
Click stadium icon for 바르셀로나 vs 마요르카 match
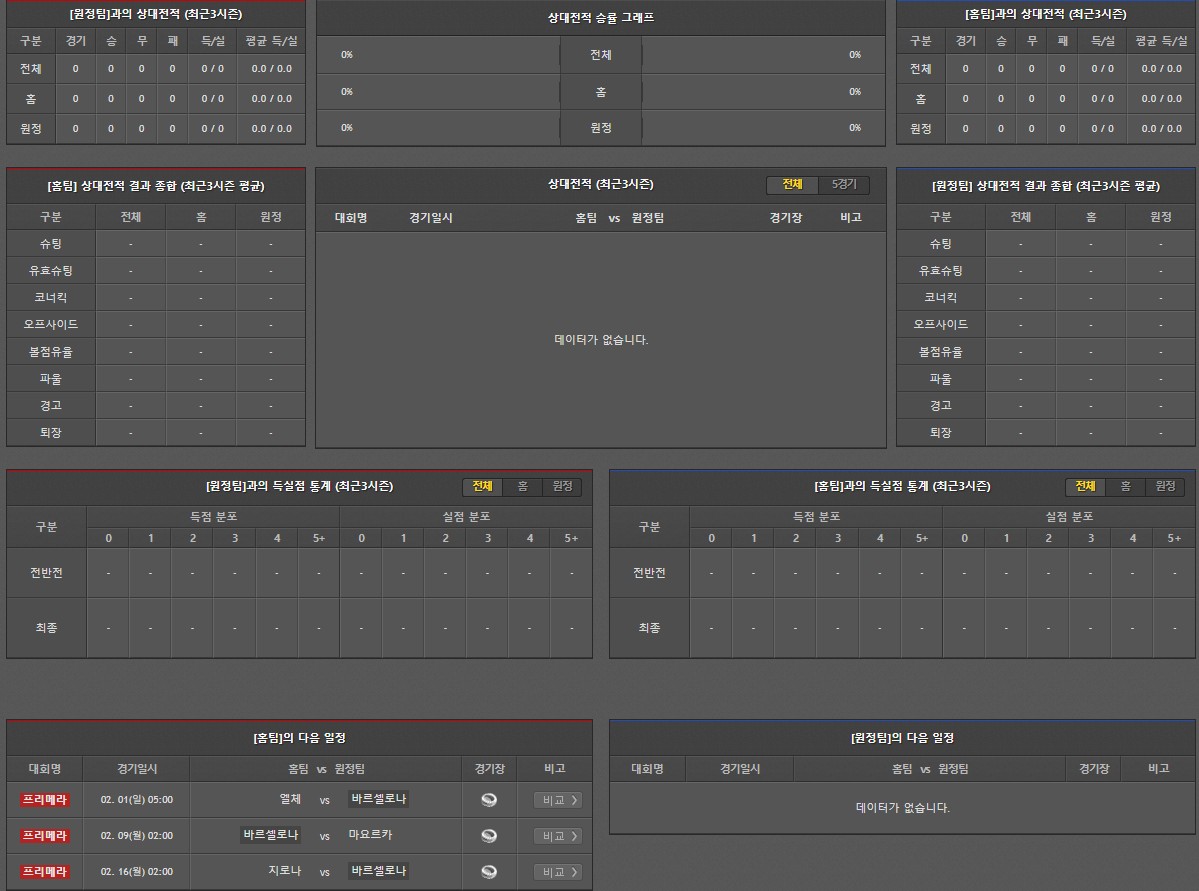coord(489,836)
